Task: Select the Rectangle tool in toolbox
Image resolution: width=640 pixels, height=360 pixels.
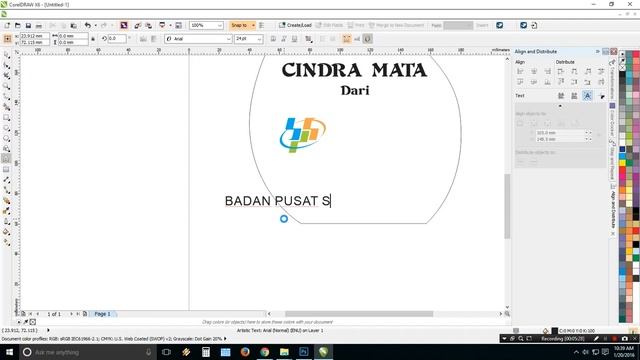Action: (x=7, y=118)
